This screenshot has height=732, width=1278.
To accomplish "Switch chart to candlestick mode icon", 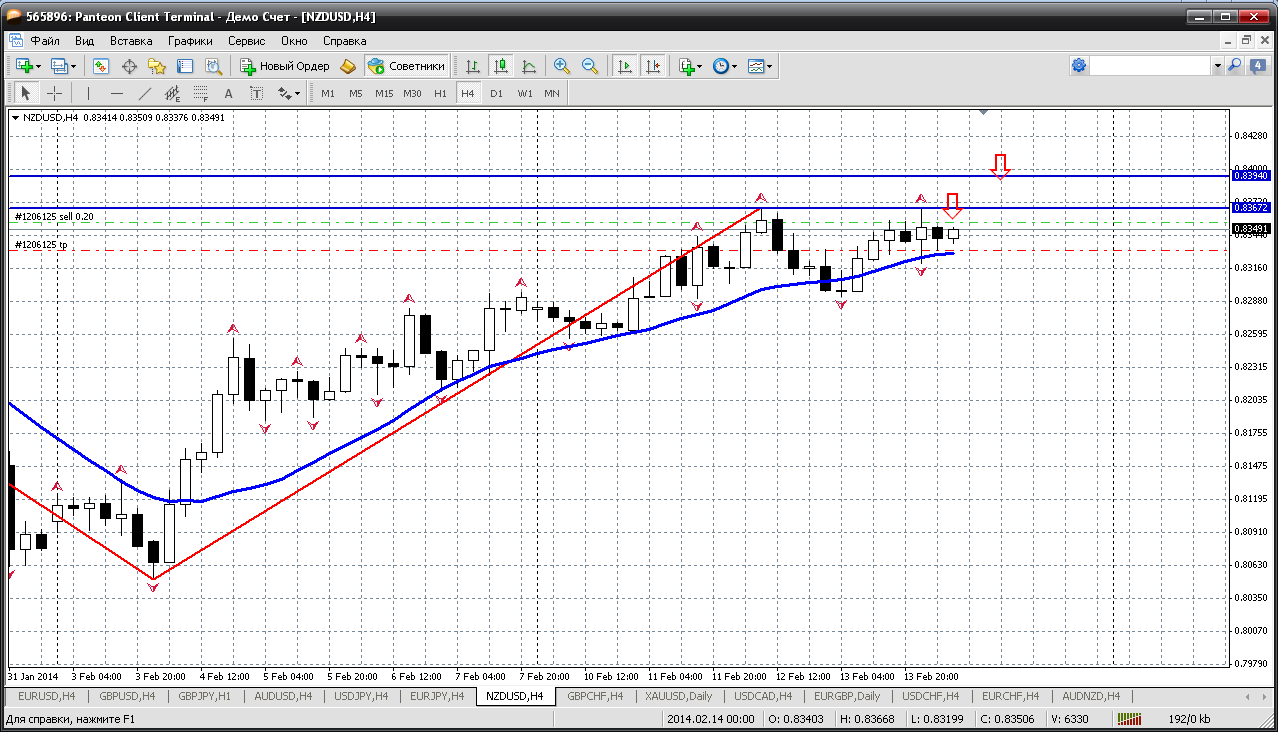I will pyautogui.click(x=501, y=66).
